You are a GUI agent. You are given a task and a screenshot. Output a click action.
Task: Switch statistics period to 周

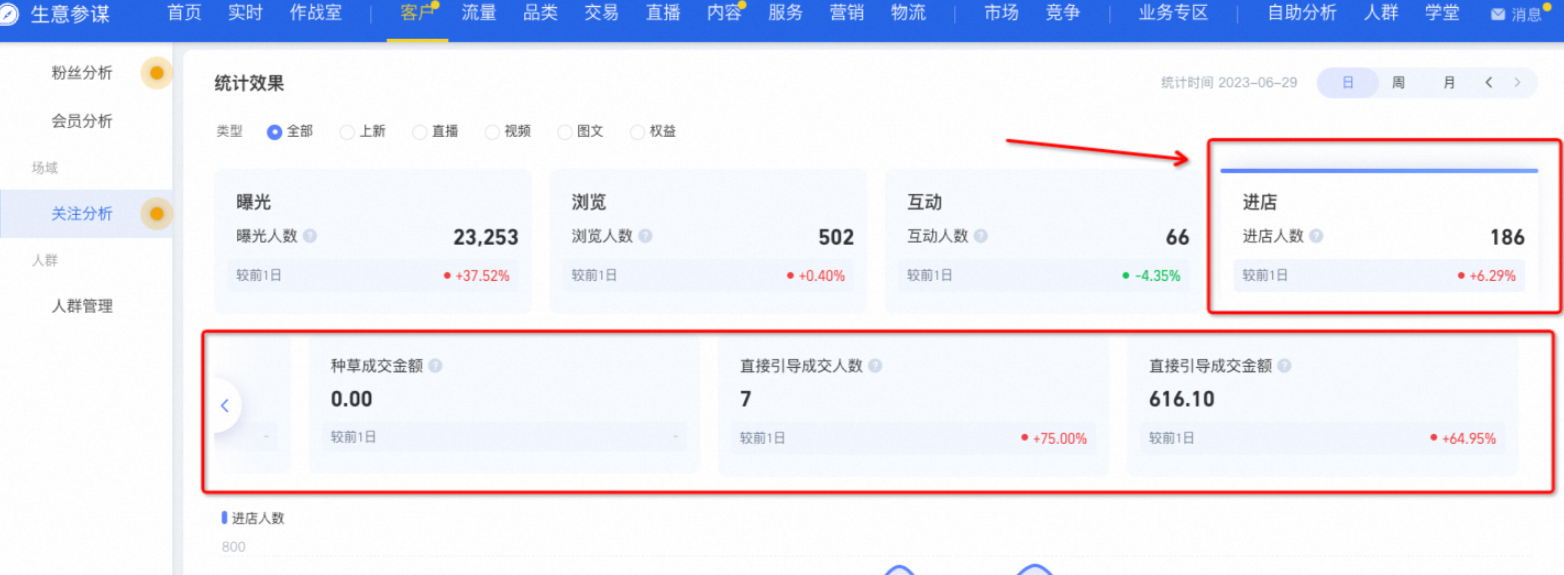coord(1398,83)
